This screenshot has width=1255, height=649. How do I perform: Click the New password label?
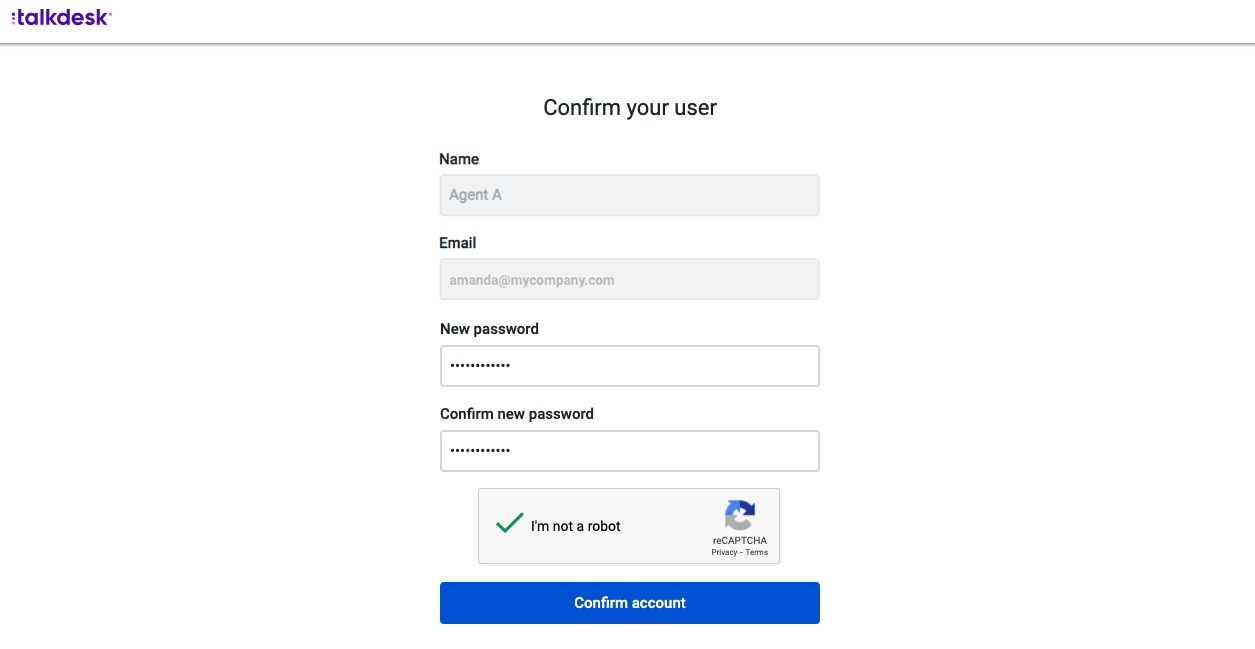[x=489, y=329]
